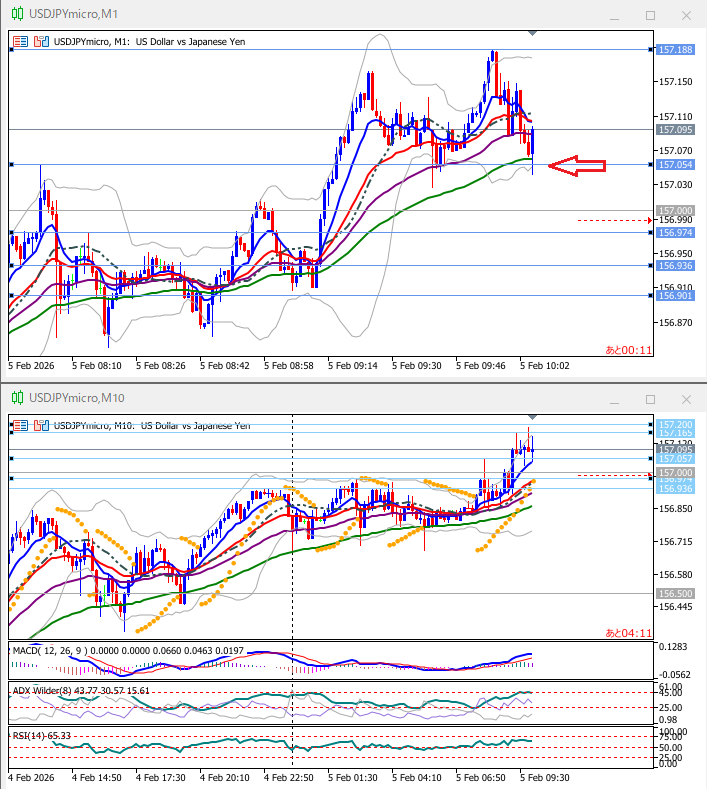Screen dimensions: 707x789
Task: Click the chart shift triangle on the M10 chart
Action: pyautogui.click(x=532, y=417)
